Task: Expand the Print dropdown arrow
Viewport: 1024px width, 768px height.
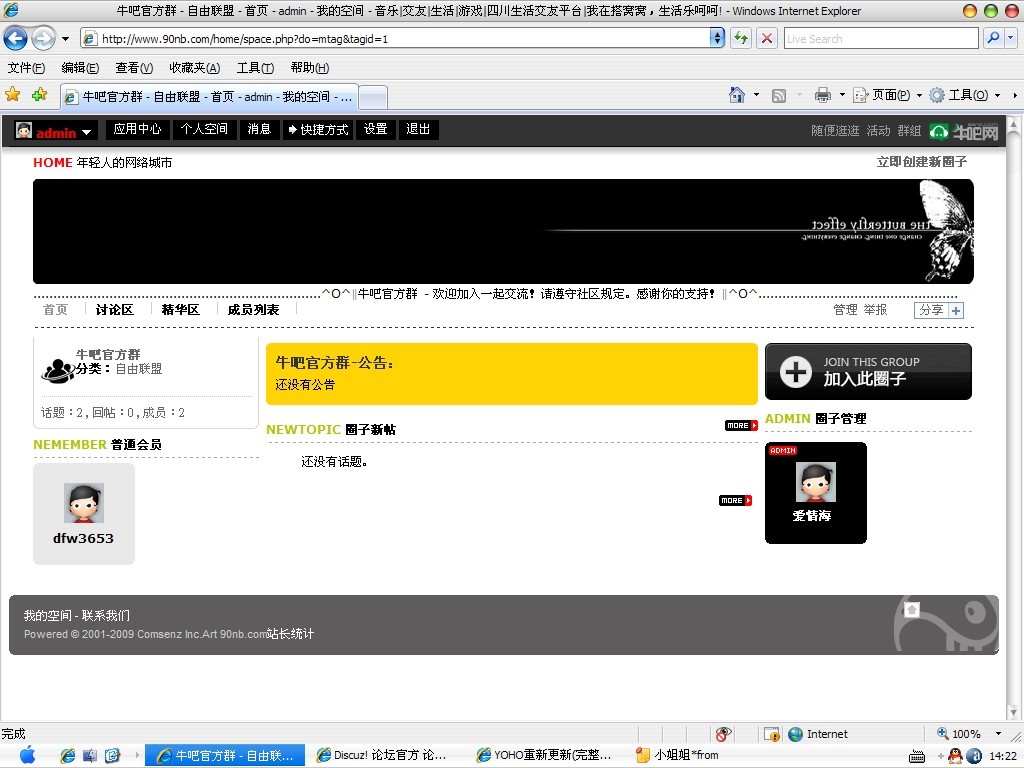Action: click(842, 95)
